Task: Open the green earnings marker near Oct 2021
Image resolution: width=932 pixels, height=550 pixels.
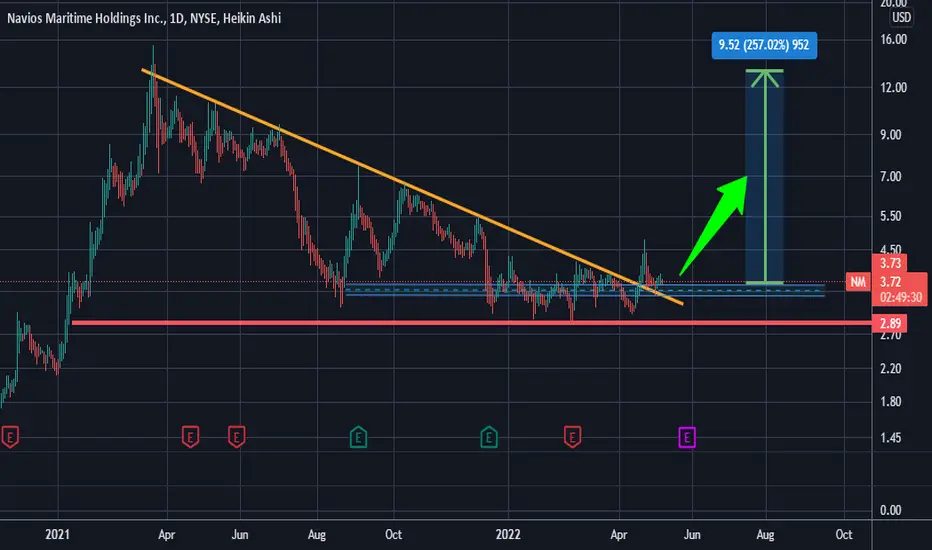Action: pos(358,438)
